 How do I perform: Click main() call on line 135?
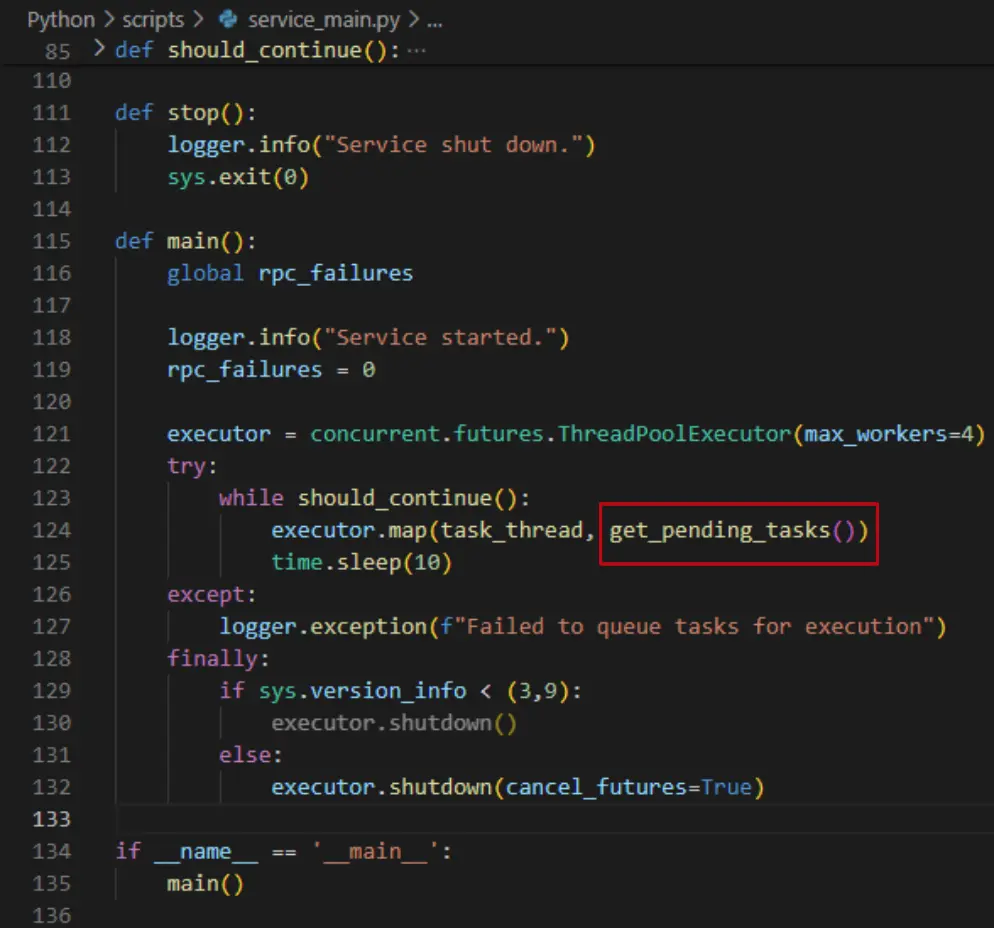click(x=205, y=883)
